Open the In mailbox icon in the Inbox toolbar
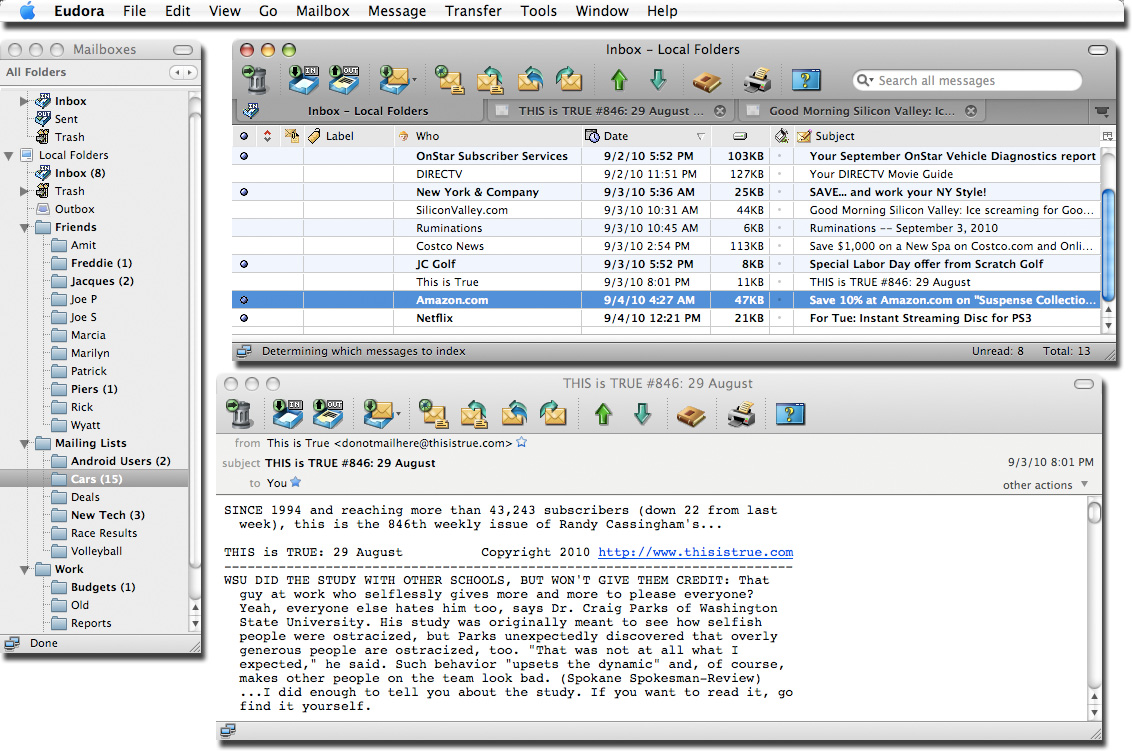Screen dimensions: 1132x751 click(303, 80)
